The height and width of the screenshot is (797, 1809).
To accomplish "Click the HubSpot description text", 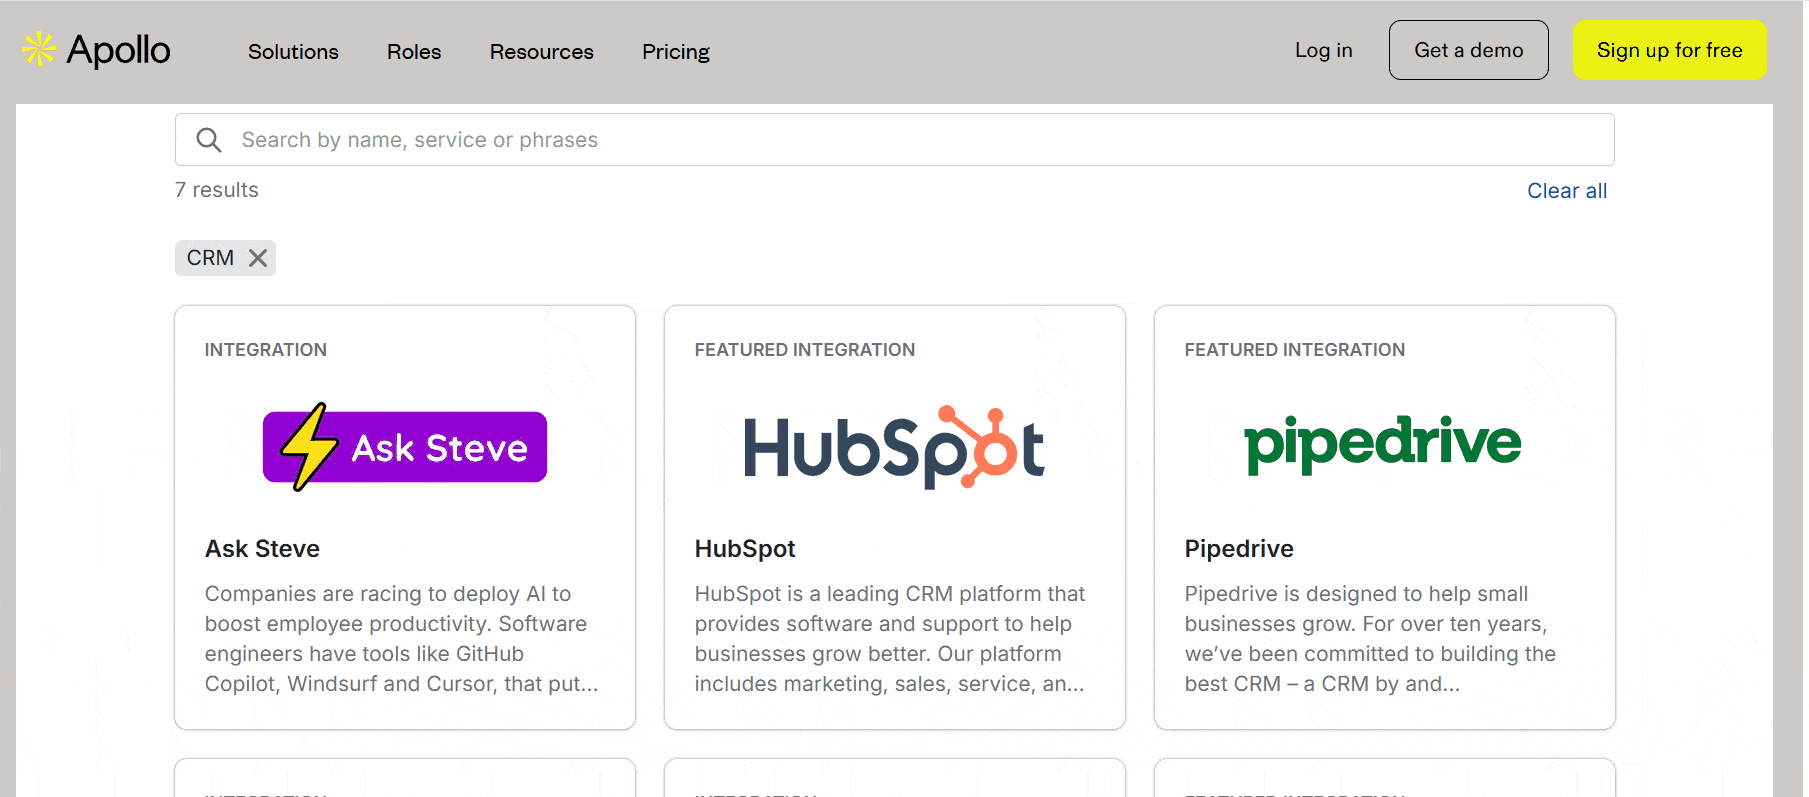I will point(890,638).
